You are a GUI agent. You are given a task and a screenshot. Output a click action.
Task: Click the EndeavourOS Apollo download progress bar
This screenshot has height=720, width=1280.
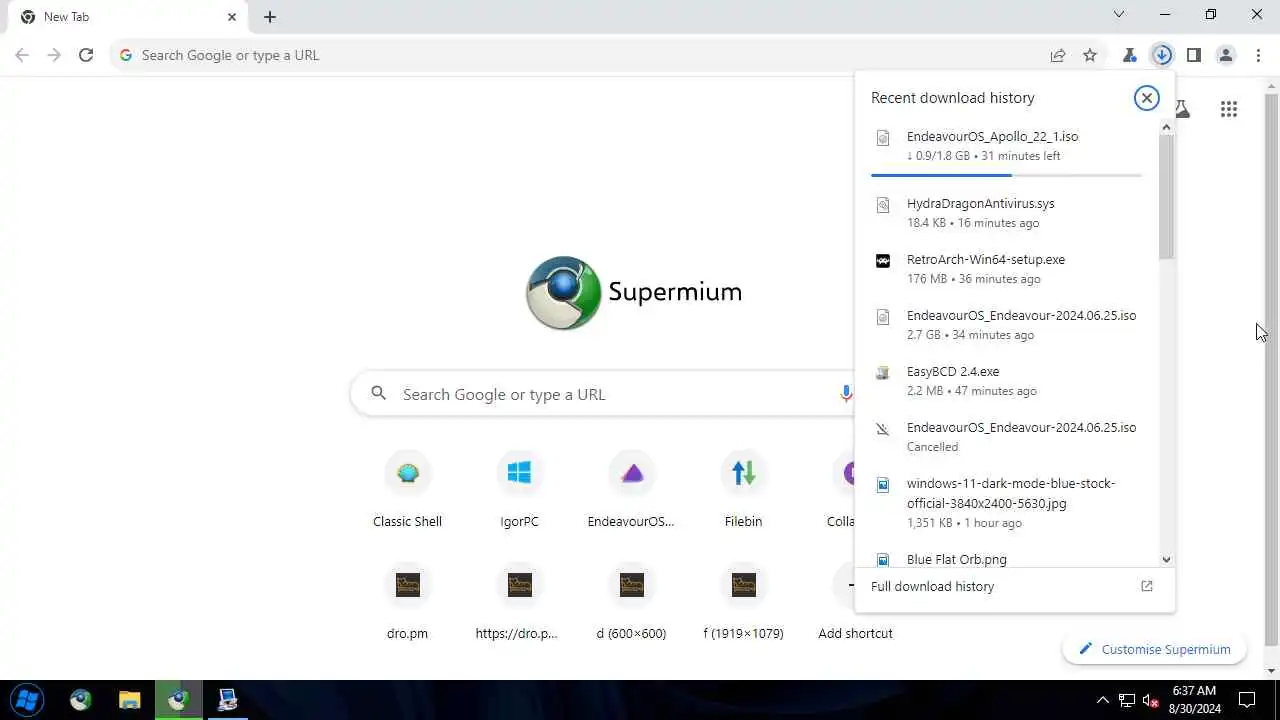coord(1006,175)
